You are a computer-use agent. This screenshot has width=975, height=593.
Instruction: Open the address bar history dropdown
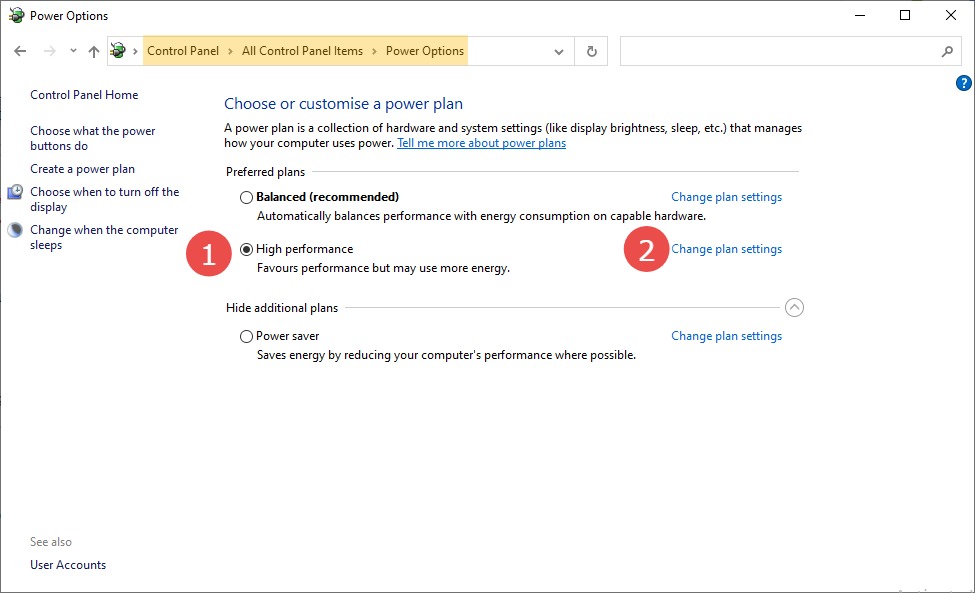coord(559,51)
